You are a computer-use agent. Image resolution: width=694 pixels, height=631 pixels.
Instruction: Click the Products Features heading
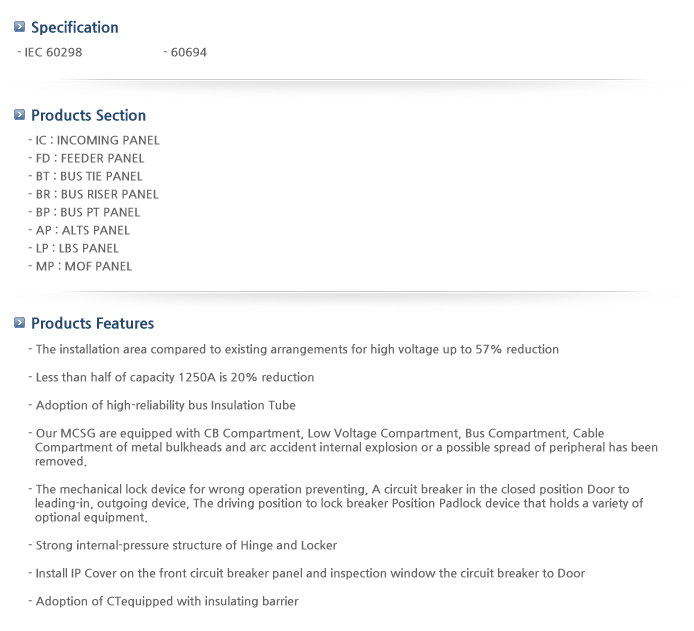pos(93,323)
